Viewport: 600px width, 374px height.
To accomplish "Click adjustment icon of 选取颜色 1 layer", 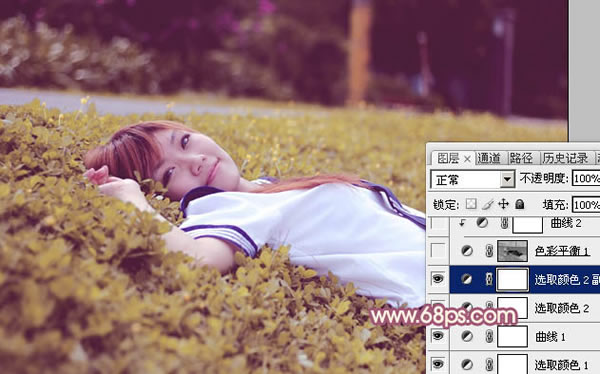I will [466, 364].
